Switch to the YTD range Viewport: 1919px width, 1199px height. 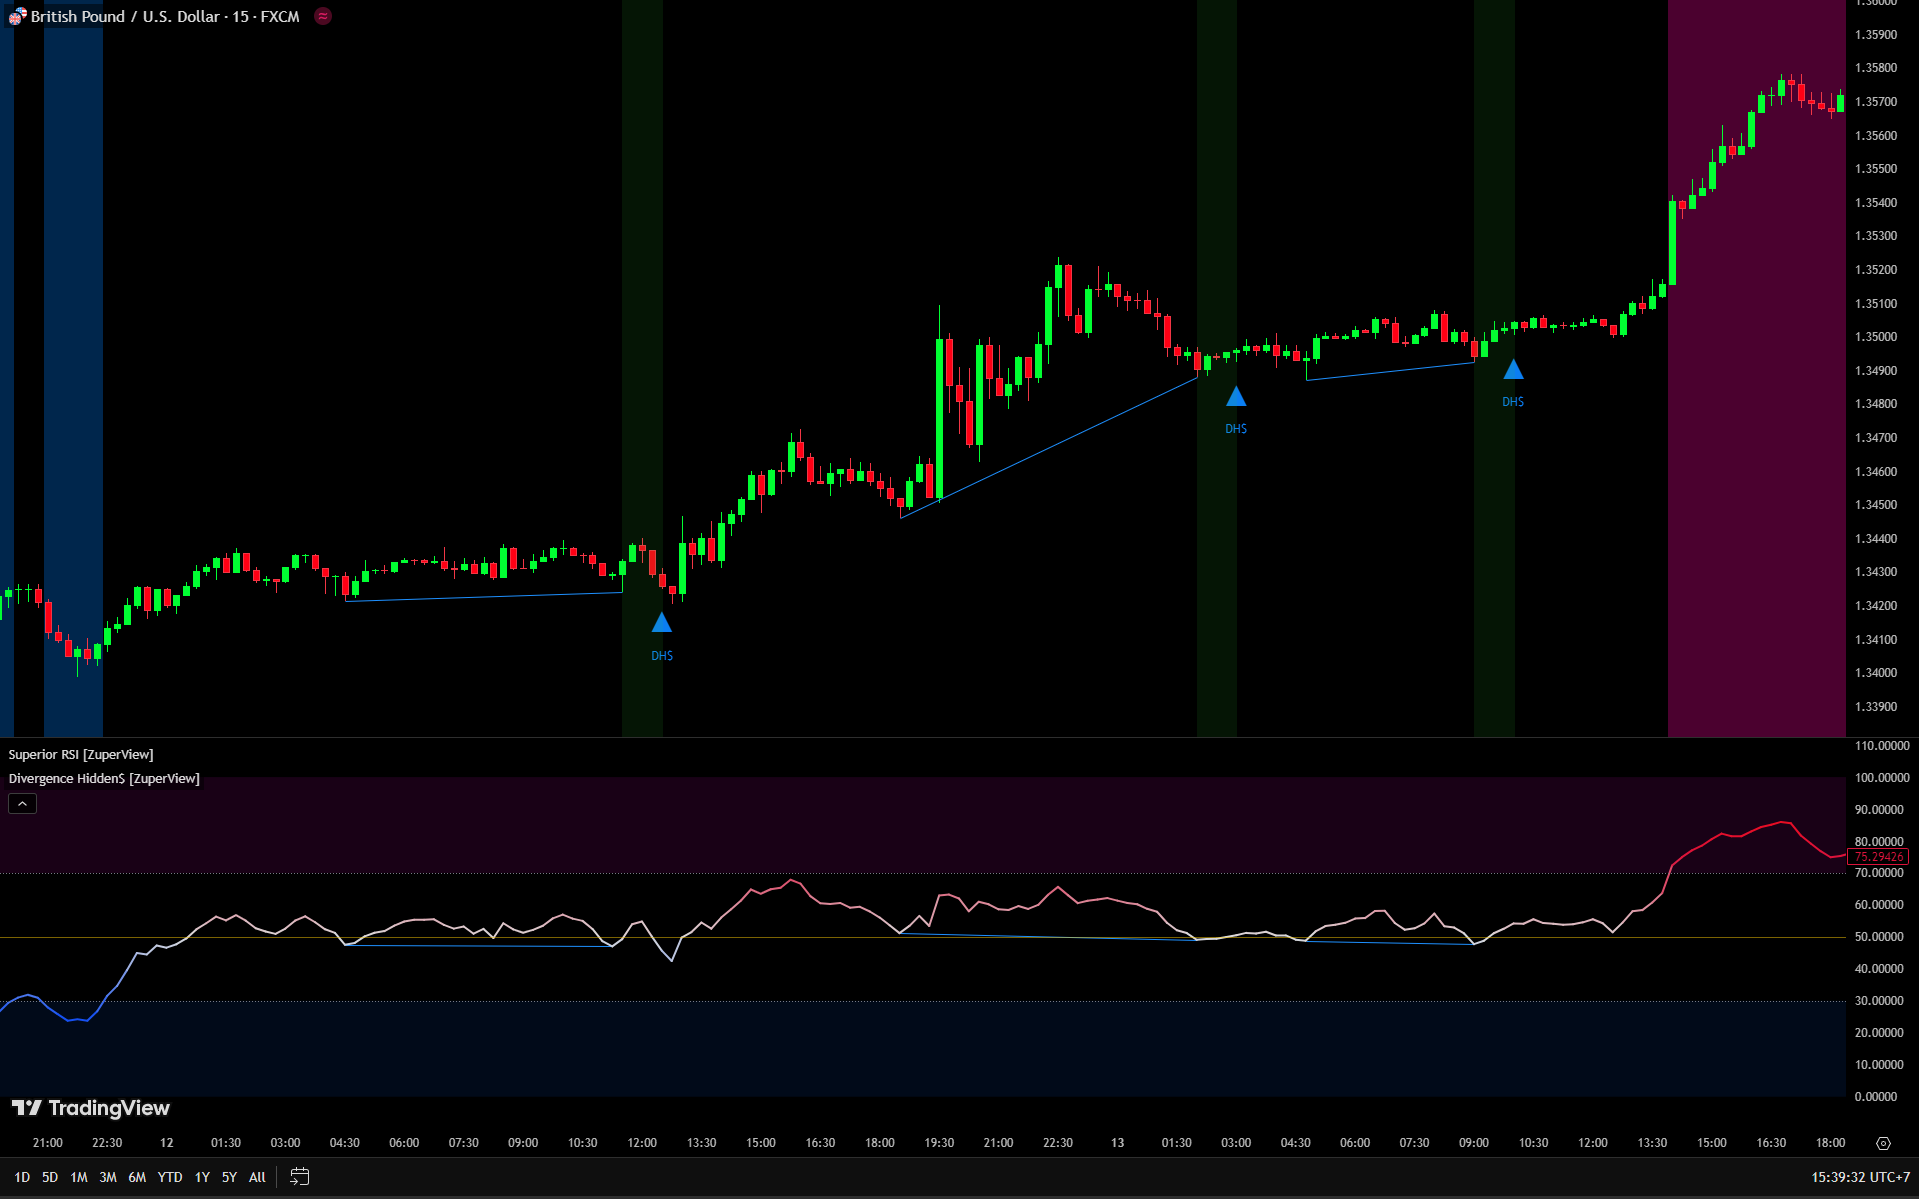tap(170, 1177)
